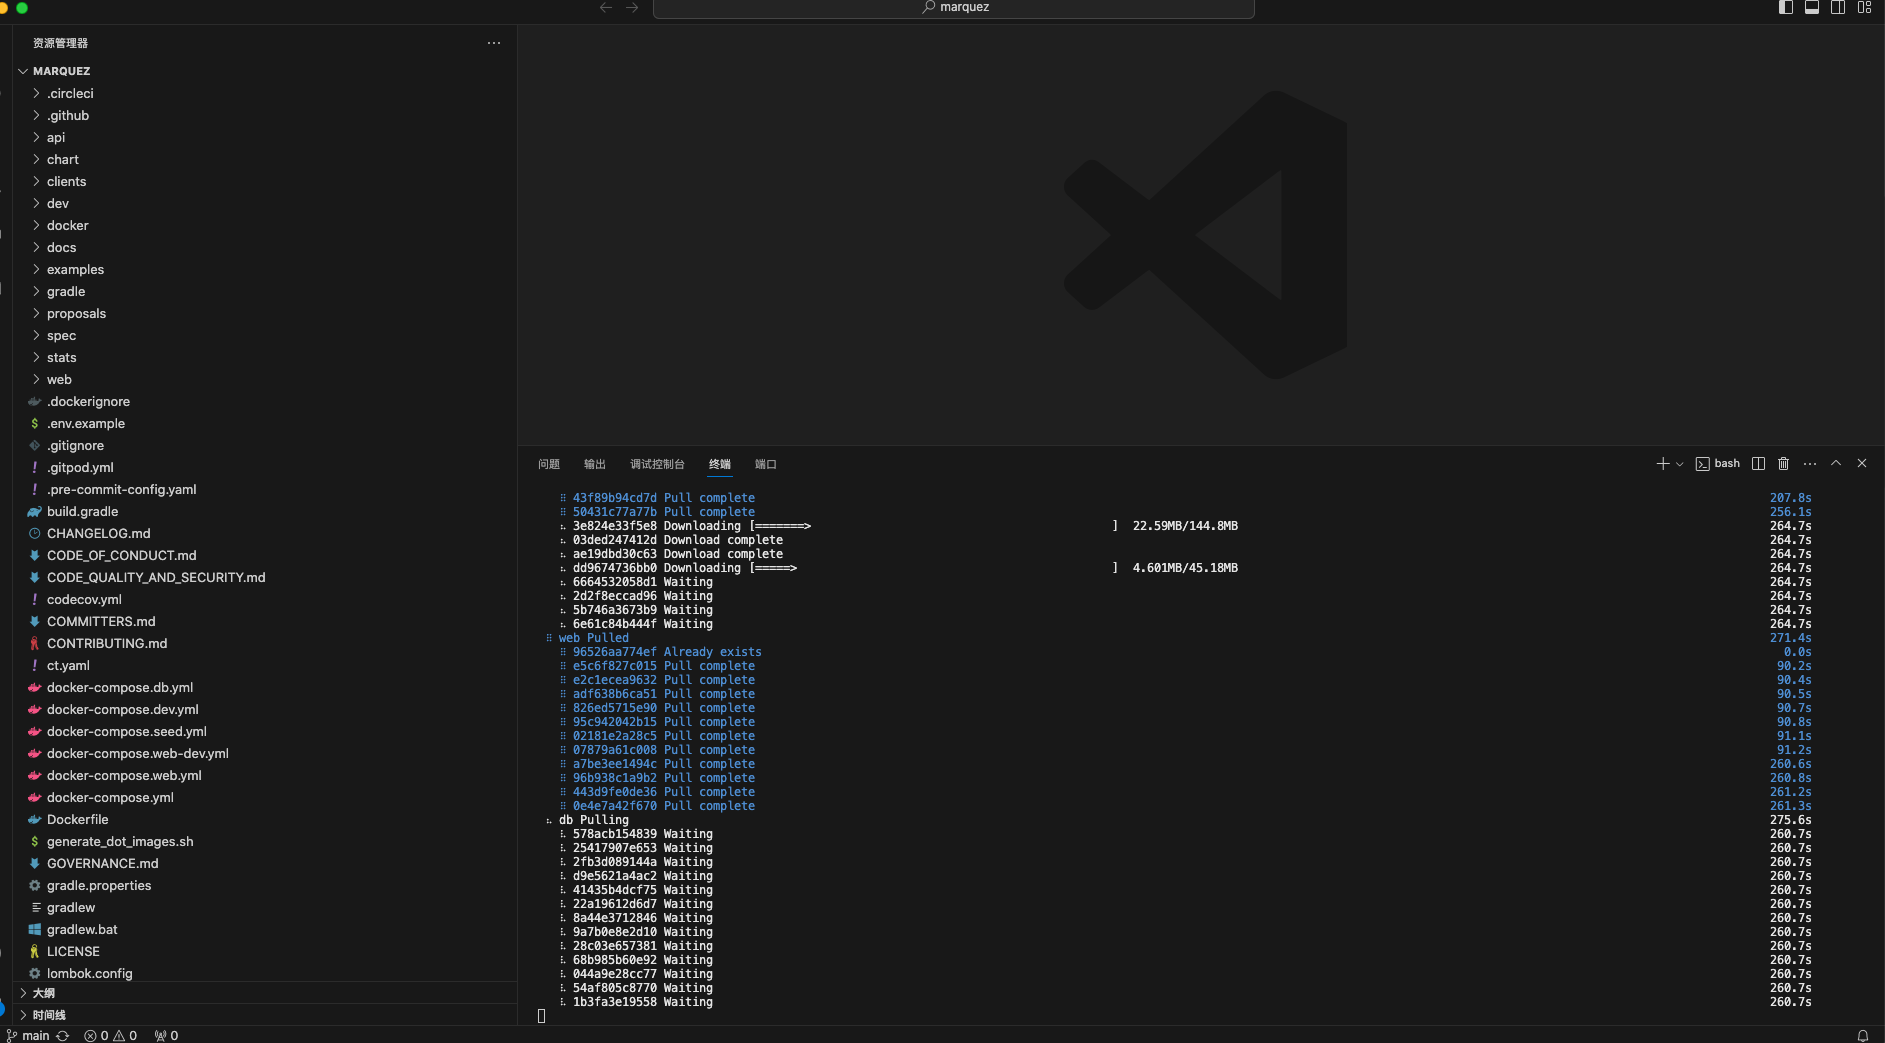This screenshot has height=1043, width=1885.
Task: Toggle the primary side bar layout icon
Action: click(x=1786, y=7)
